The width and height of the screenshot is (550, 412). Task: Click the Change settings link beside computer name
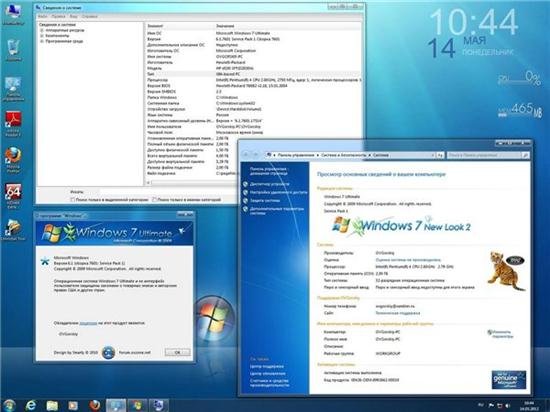click(x=500, y=334)
